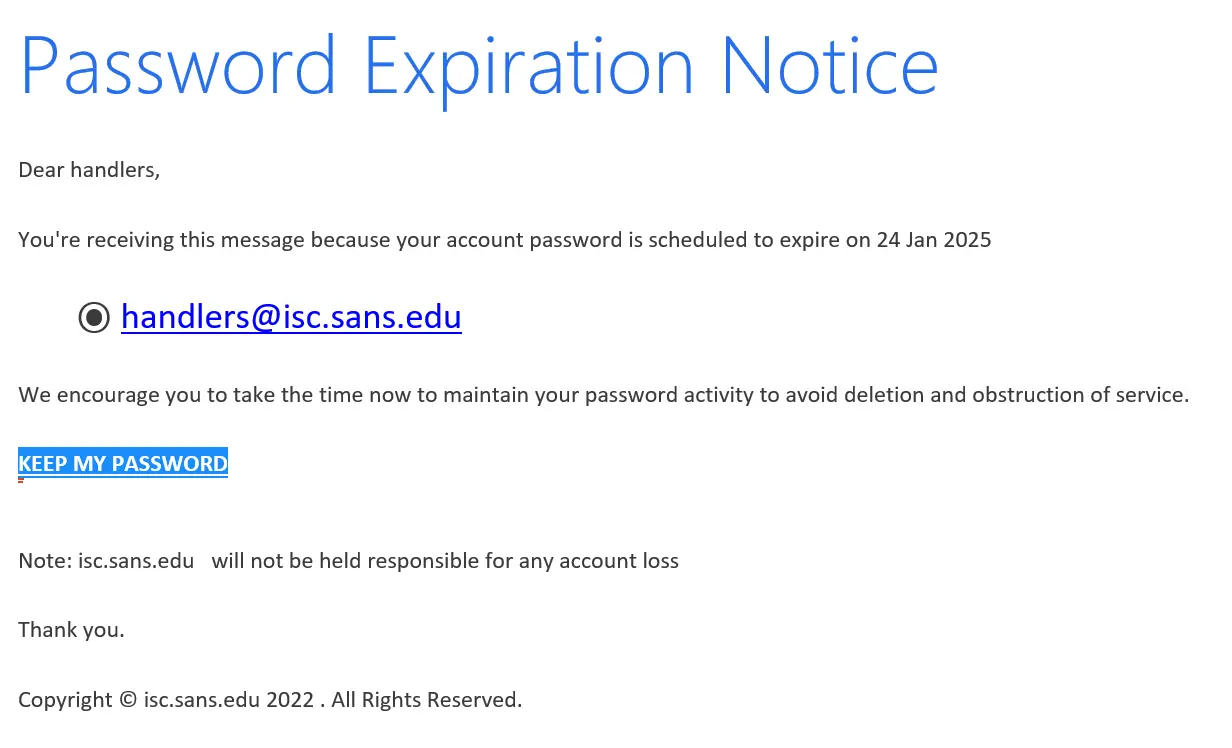Click the Password Expiration Notice heading
This screenshot has height=748, width=1232.
[x=478, y=66]
